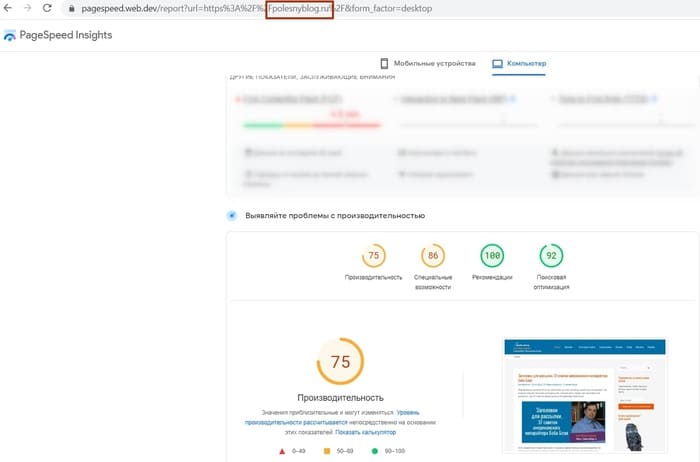Select the Компьютер tab
This screenshot has width=700, height=462.
pyautogui.click(x=519, y=64)
